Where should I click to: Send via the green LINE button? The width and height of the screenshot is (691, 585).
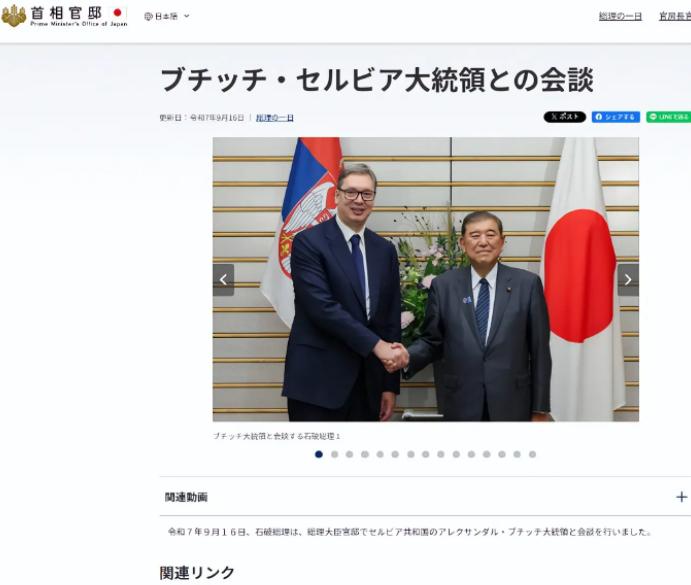pyautogui.click(x=669, y=117)
